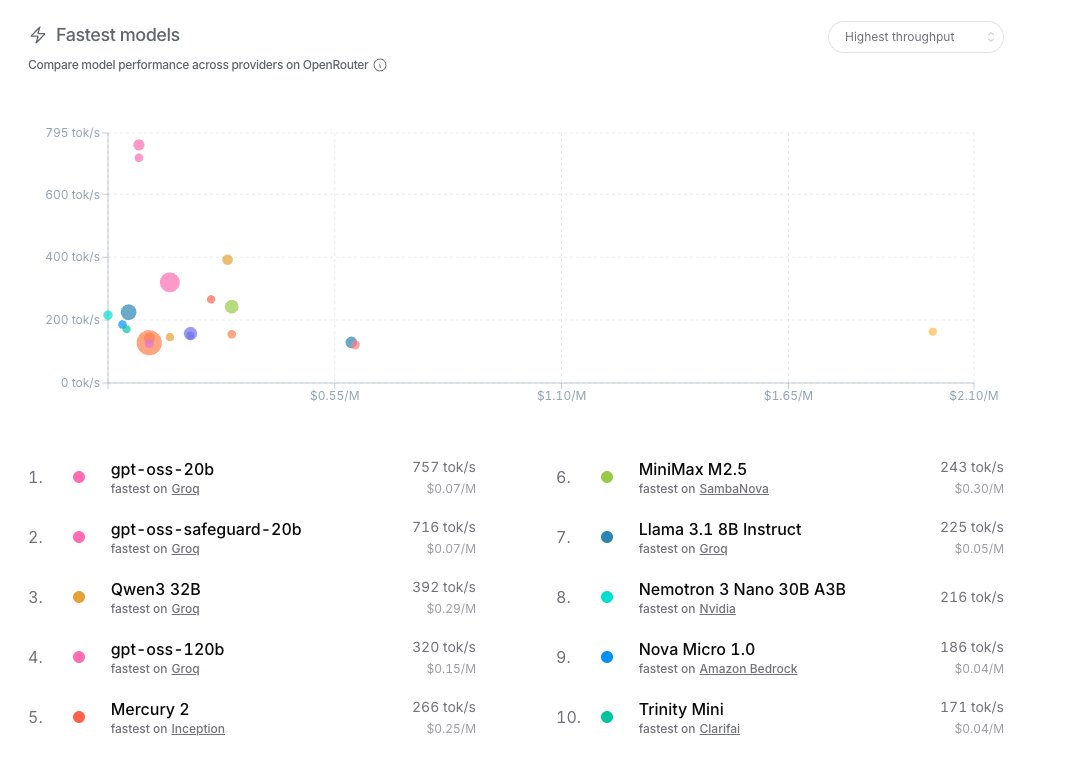Click the teal dot next to Trinity Mini
Screen dimensions: 1092x761
[607, 716]
